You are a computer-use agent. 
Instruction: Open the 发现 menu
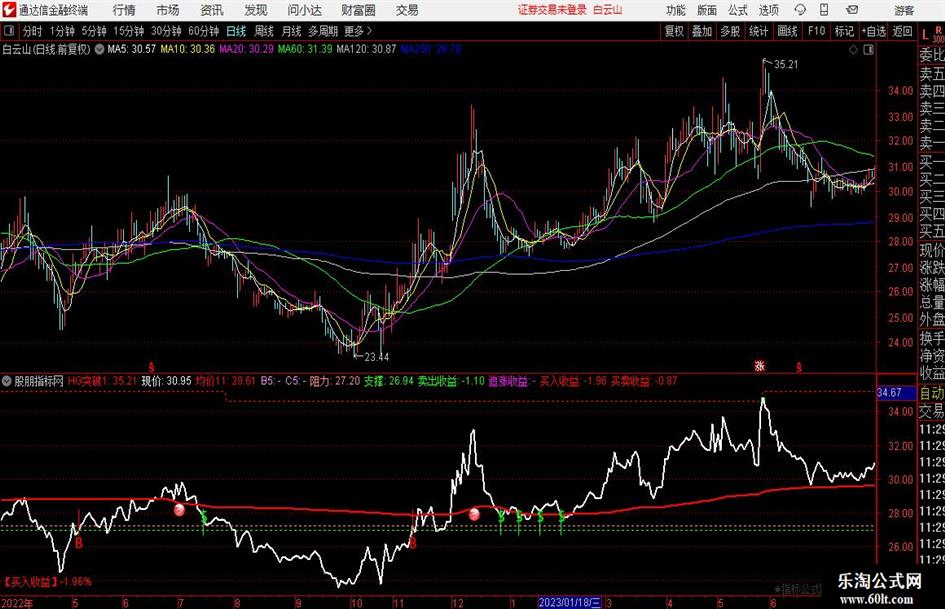click(256, 10)
